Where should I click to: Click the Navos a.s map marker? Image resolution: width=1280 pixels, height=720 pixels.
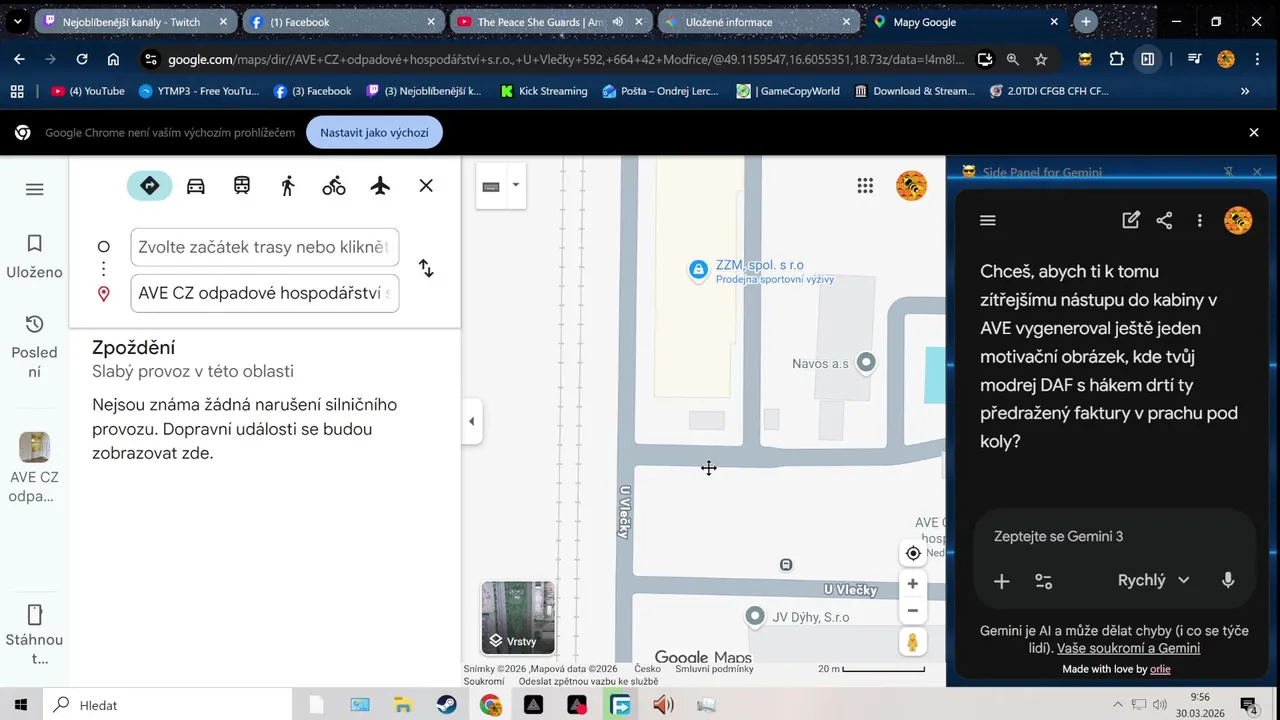pos(866,362)
